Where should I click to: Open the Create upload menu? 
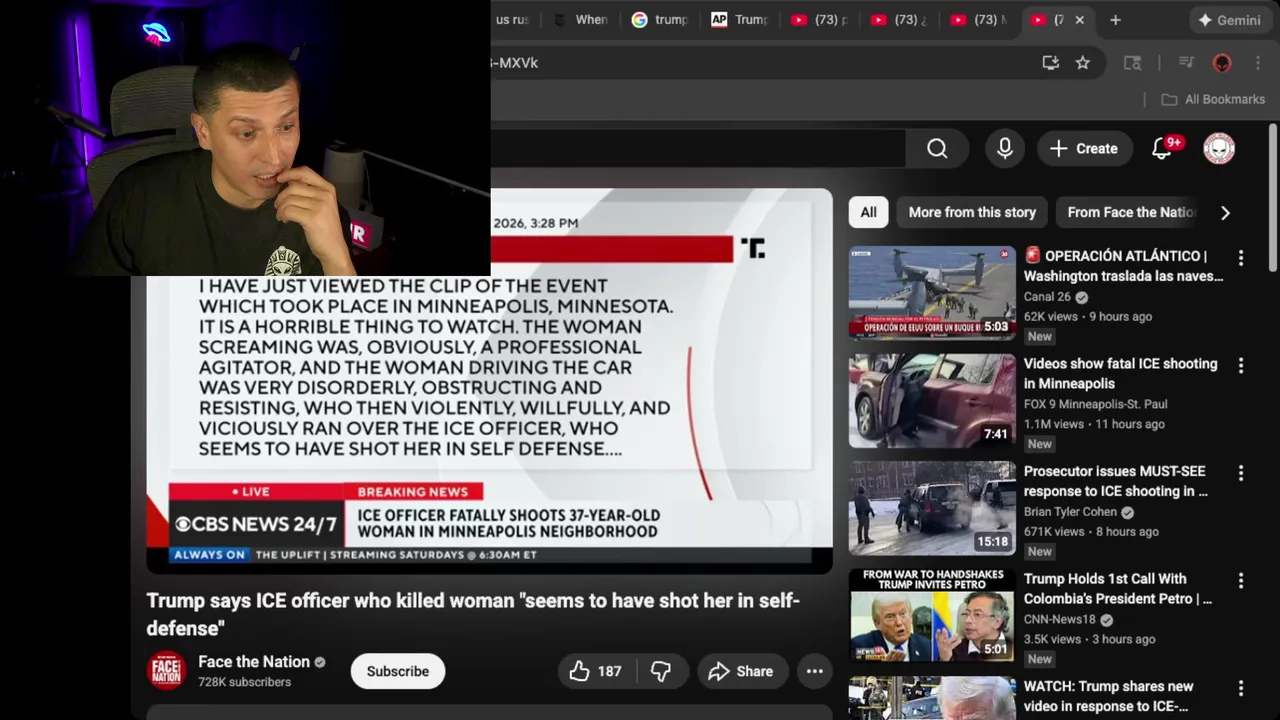pyautogui.click(x=1084, y=148)
